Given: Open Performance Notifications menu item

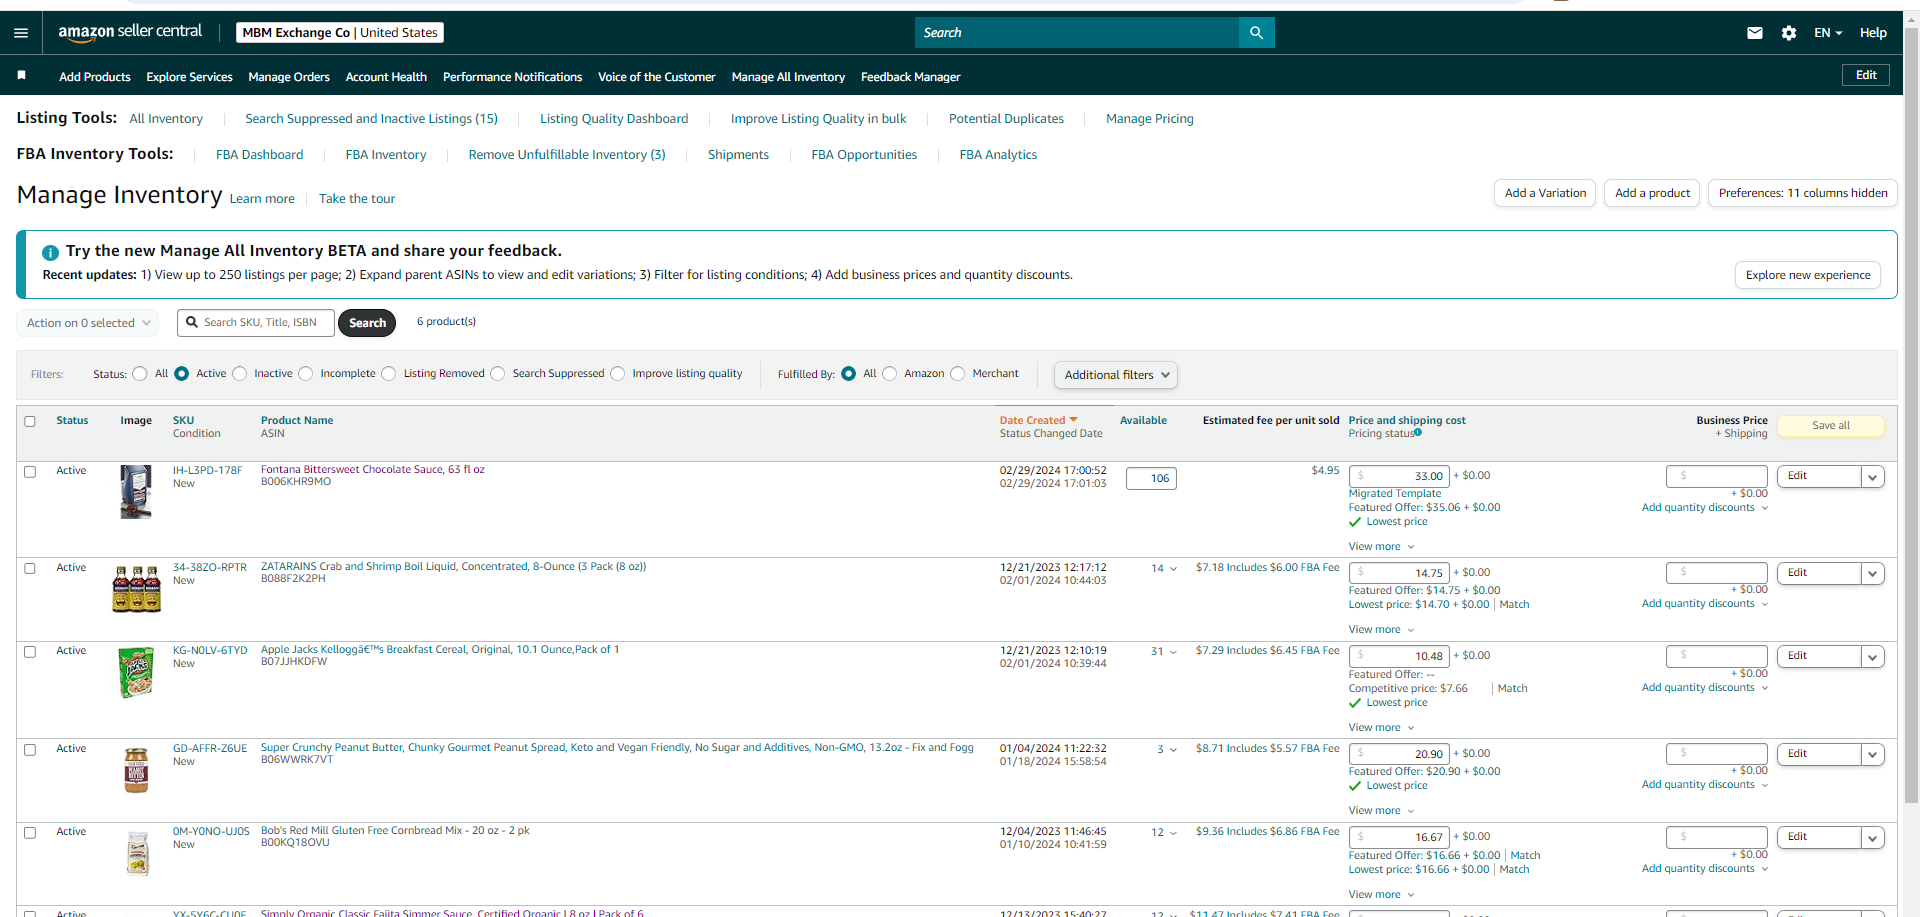Looking at the screenshot, I should coord(512,77).
